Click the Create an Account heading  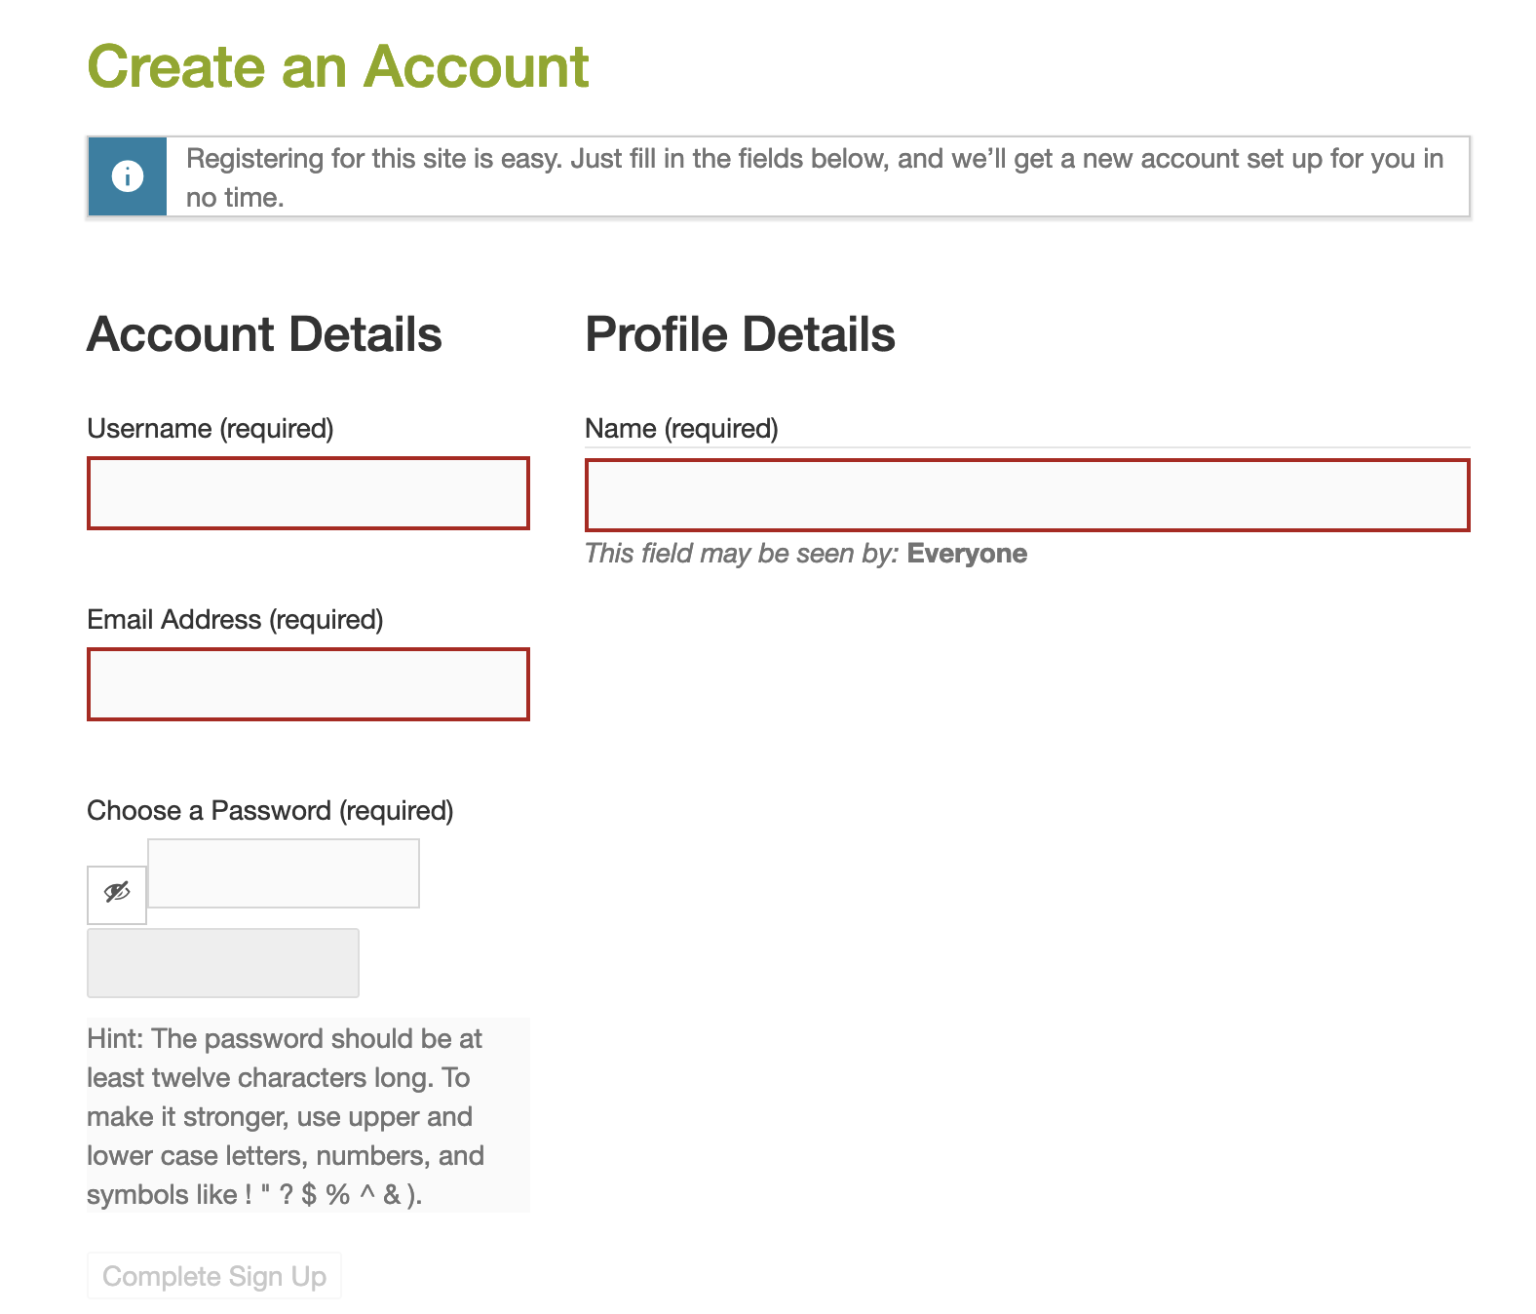(x=338, y=67)
